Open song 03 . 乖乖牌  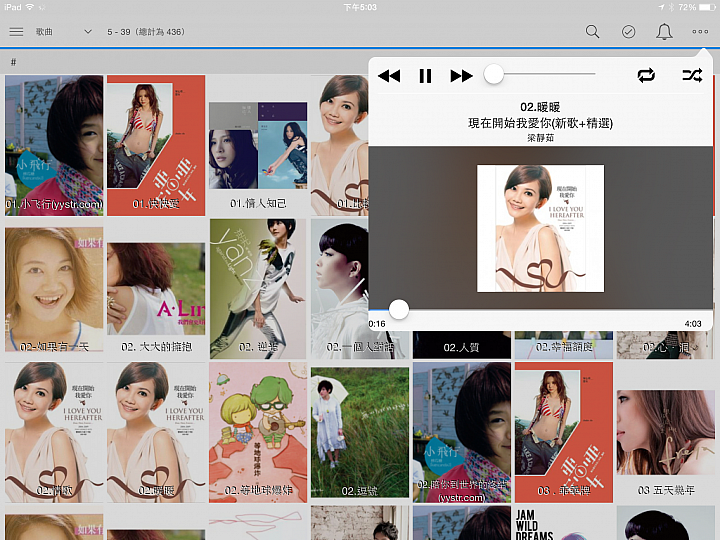pos(563,432)
